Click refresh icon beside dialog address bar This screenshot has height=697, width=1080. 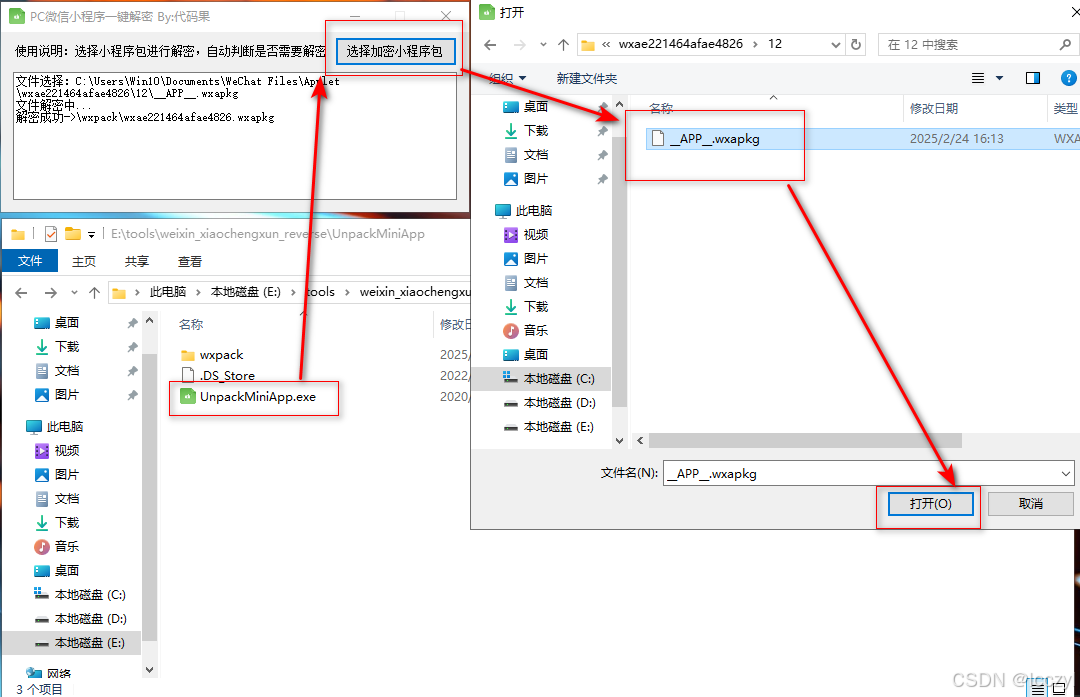tap(855, 45)
